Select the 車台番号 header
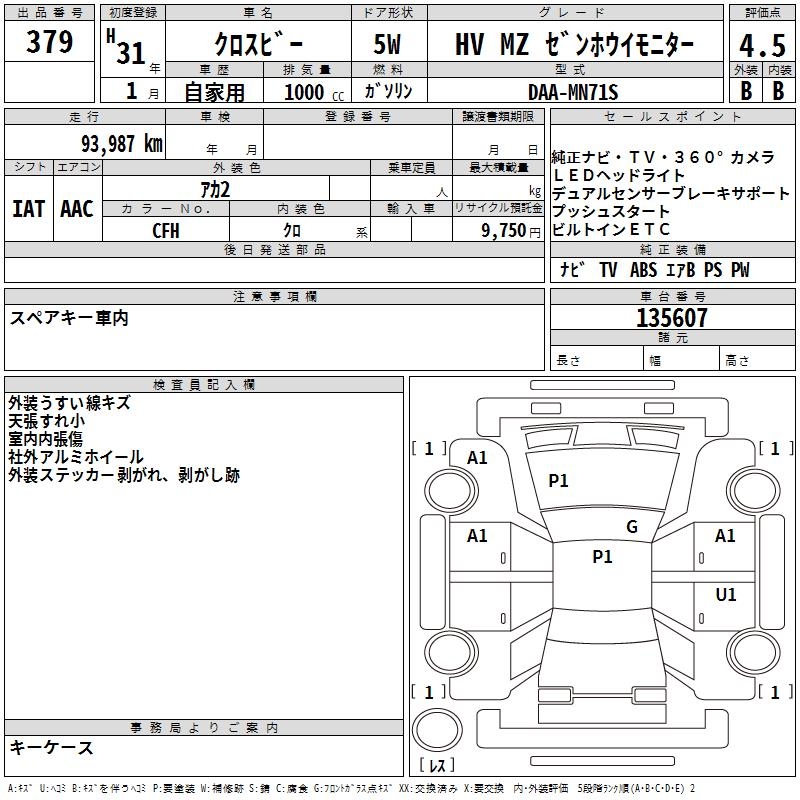Image resolution: width=800 pixels, height=800 pixels. tap(672, 296)
